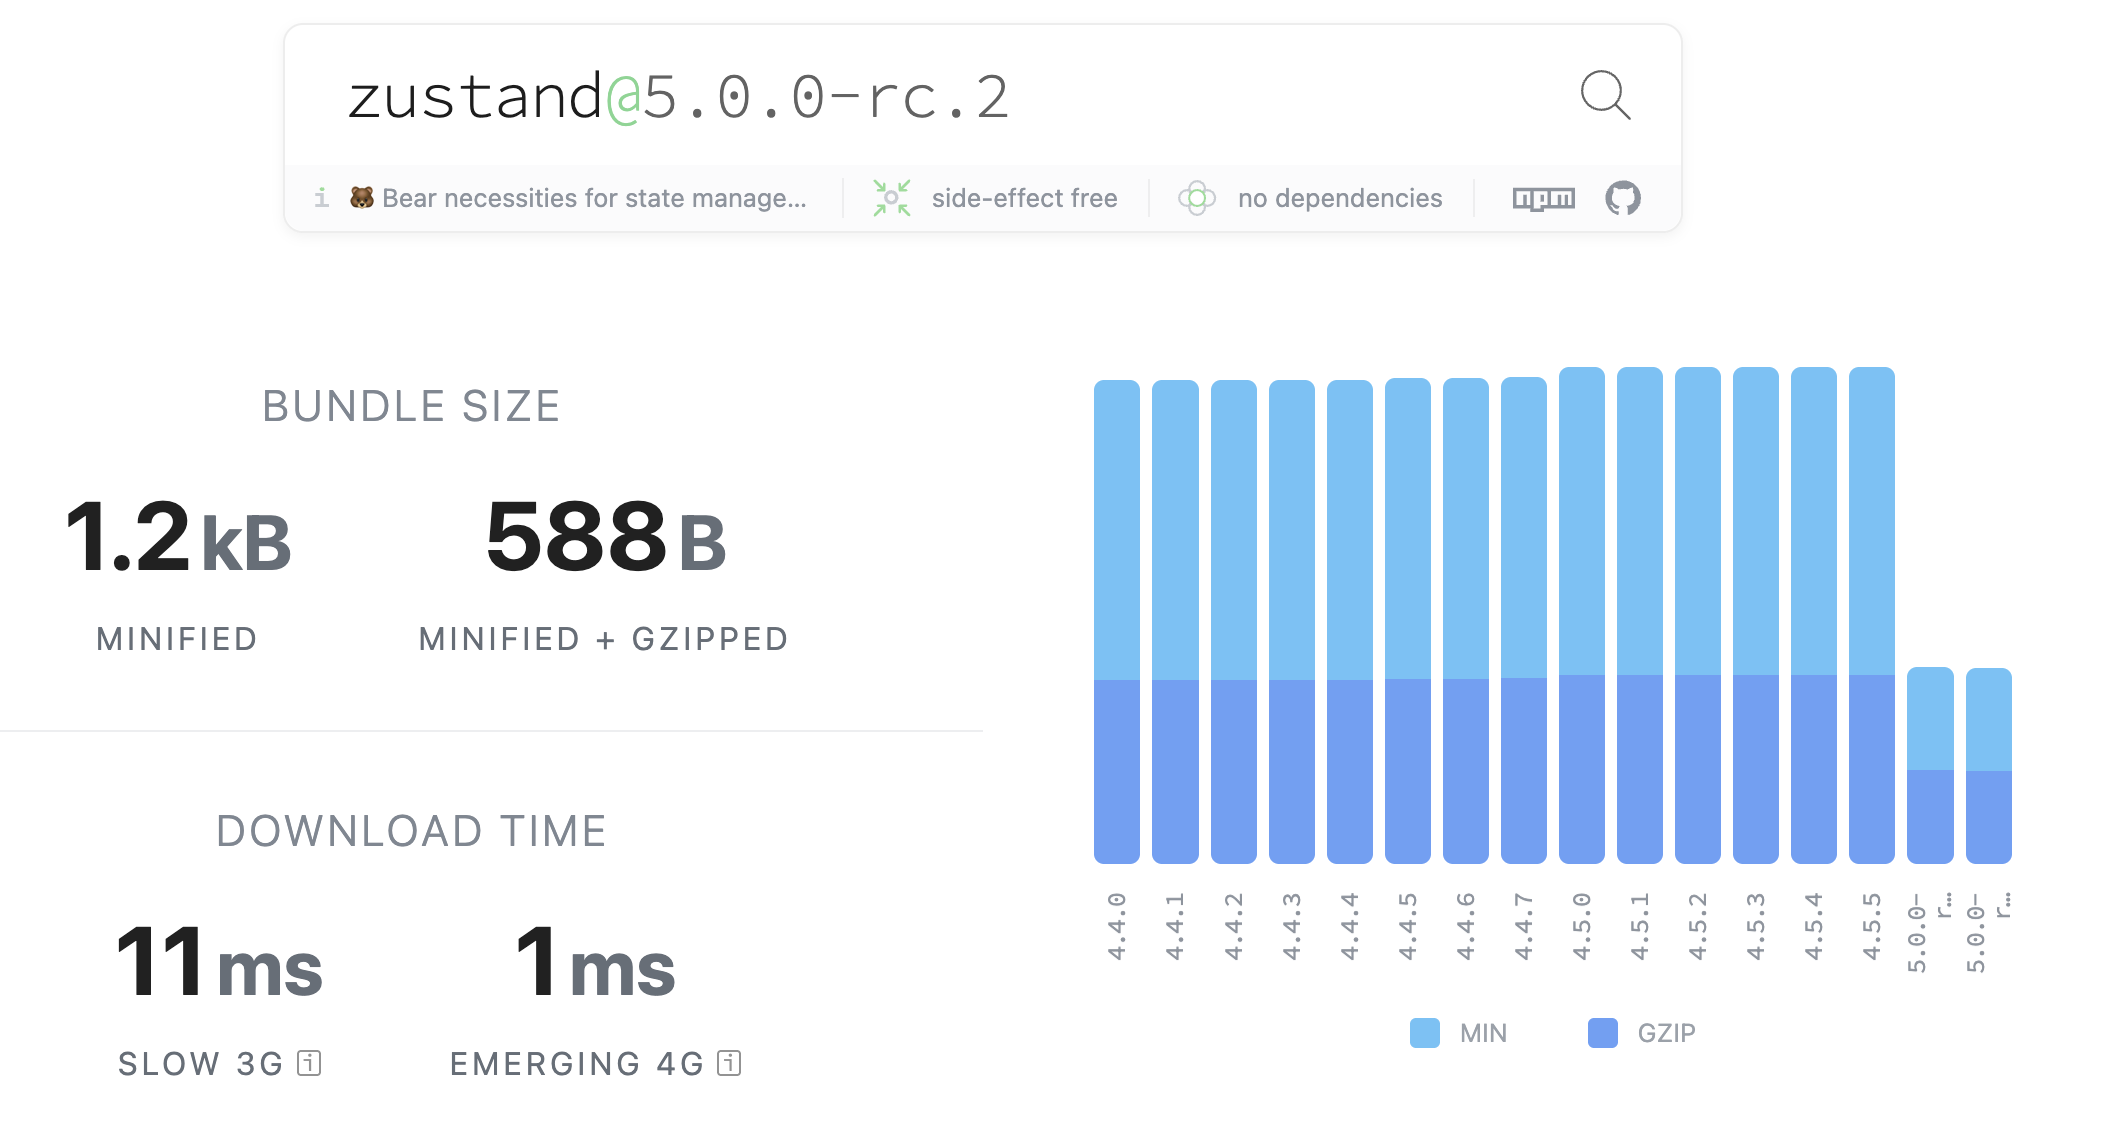
Task: Click the side-effect free arrows icon
Action: 891,198
